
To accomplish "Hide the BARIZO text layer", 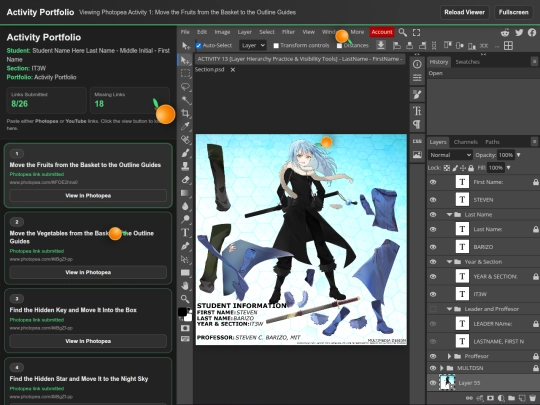I will tap(433, 247).
